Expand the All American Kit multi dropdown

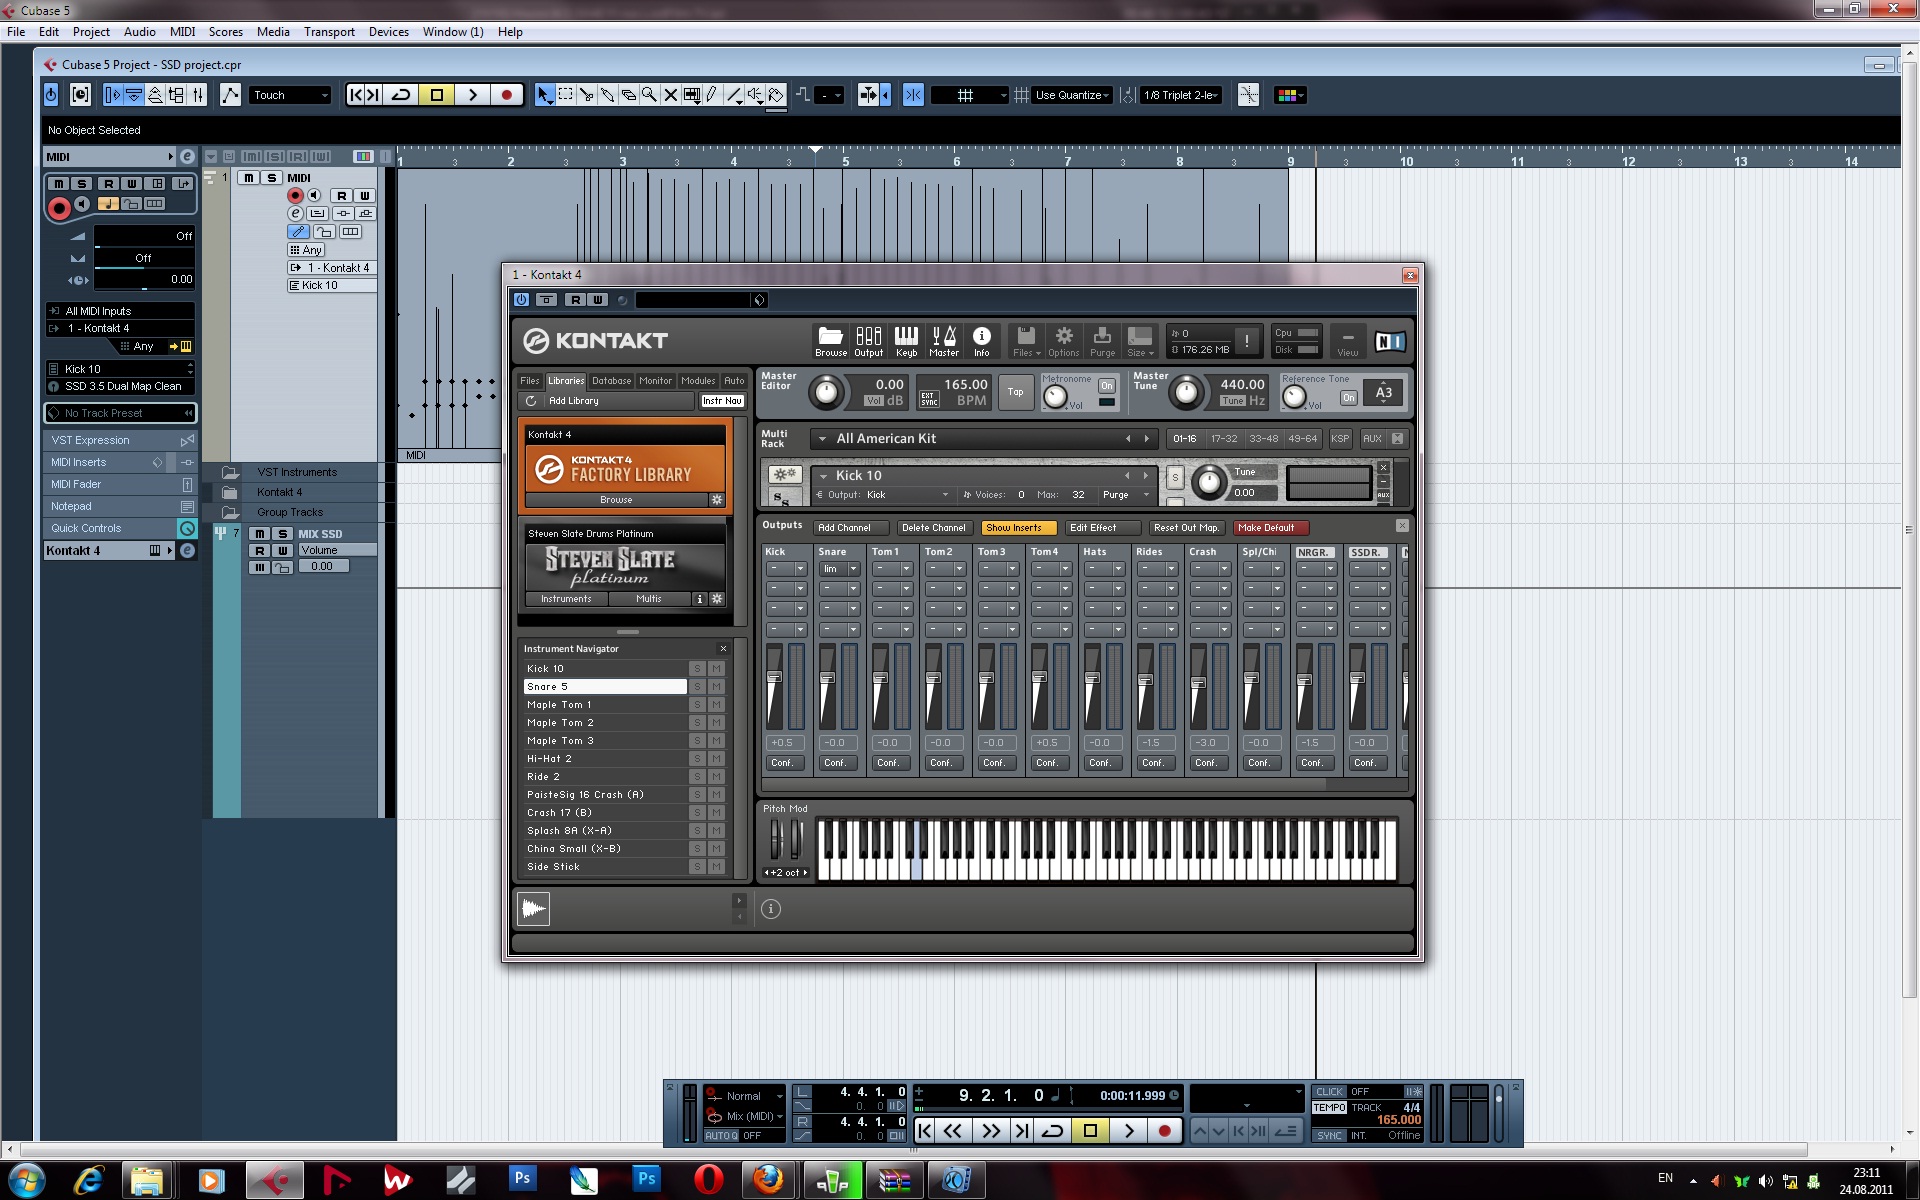[822, 438]
